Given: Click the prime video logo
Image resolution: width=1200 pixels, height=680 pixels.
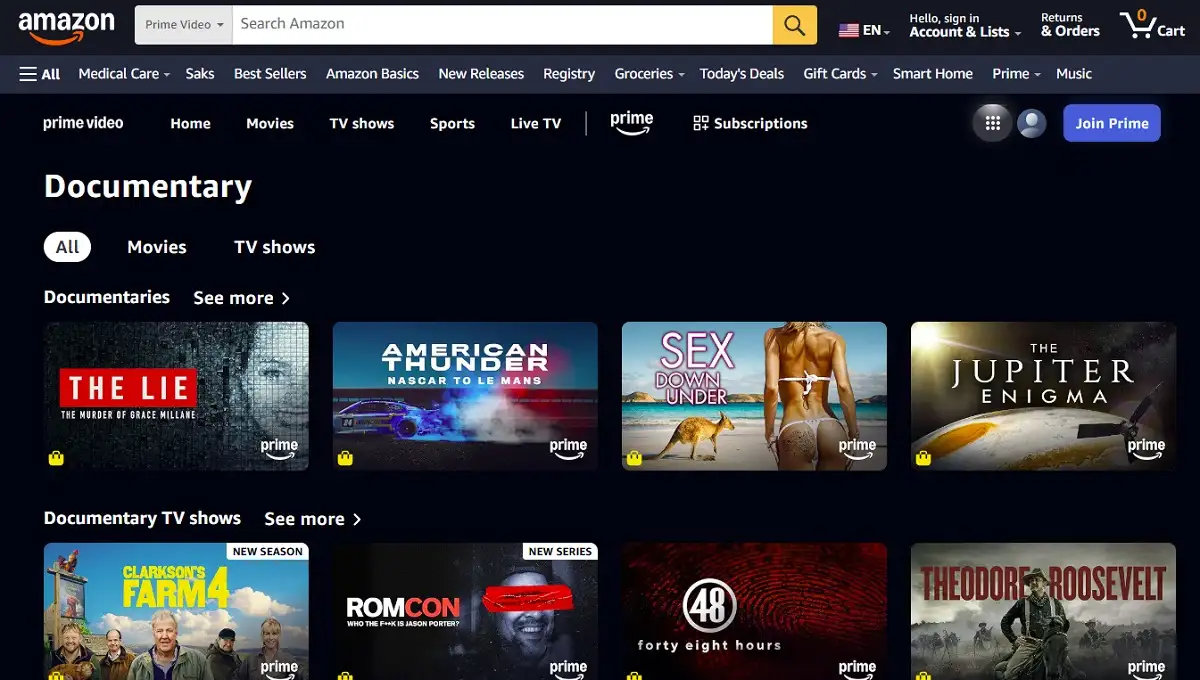Looking at the screenshot, I should 83,123.
